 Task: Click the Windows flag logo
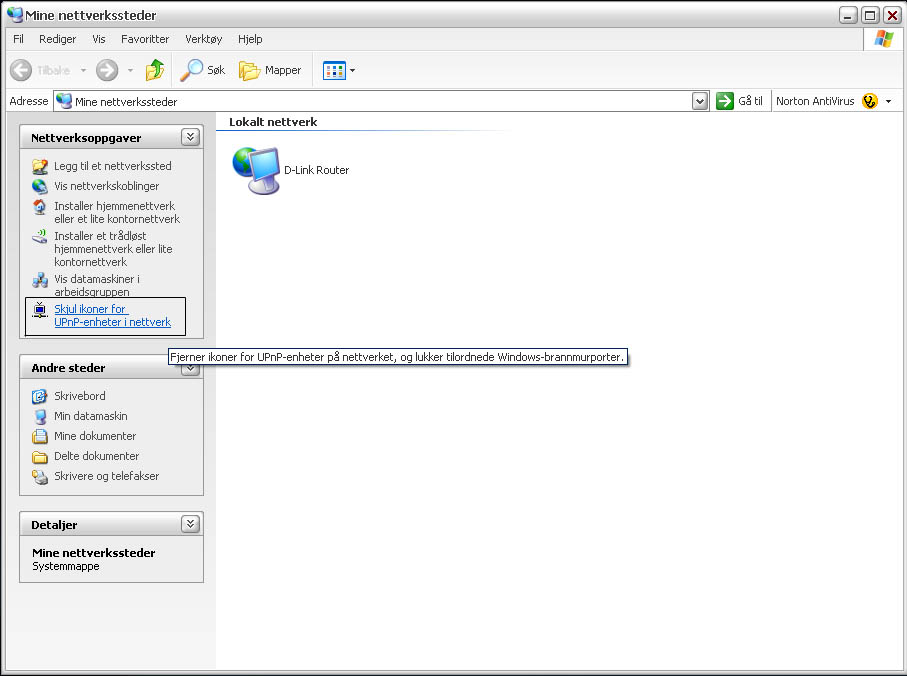pos(884,39)
